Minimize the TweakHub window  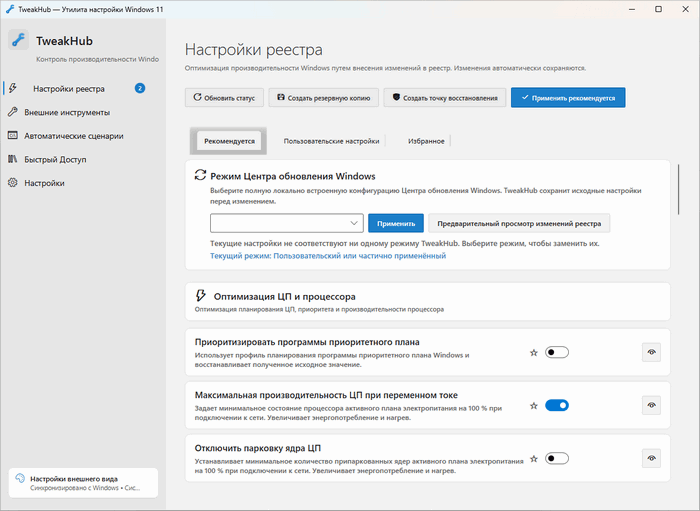click(632, 9)
